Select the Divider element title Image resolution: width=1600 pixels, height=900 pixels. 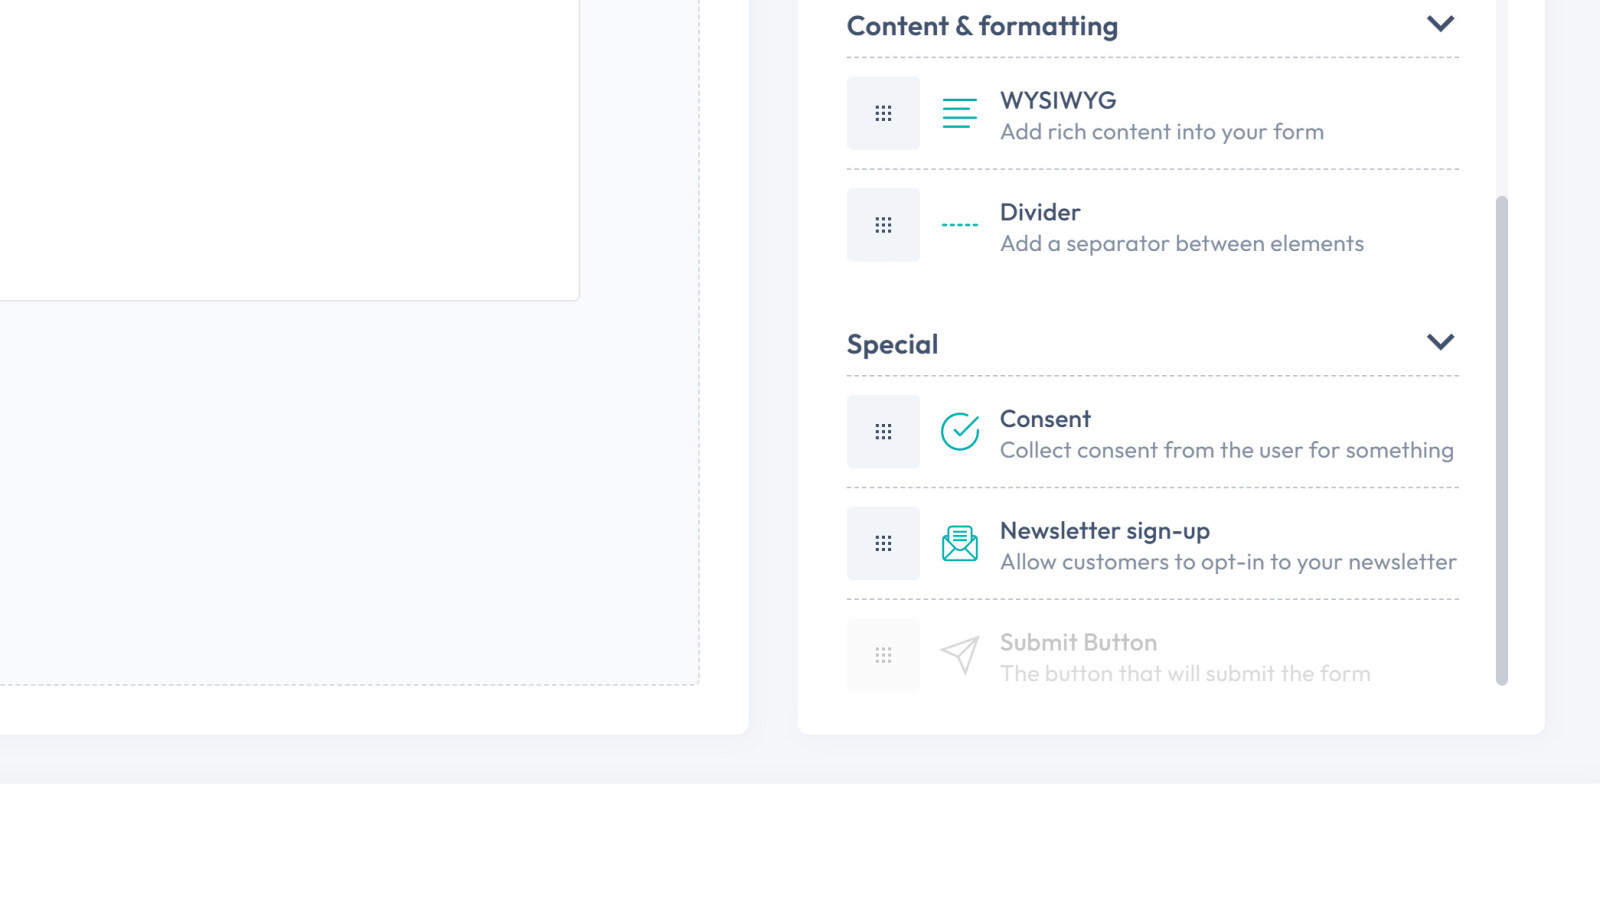[x=1040, y=212]
